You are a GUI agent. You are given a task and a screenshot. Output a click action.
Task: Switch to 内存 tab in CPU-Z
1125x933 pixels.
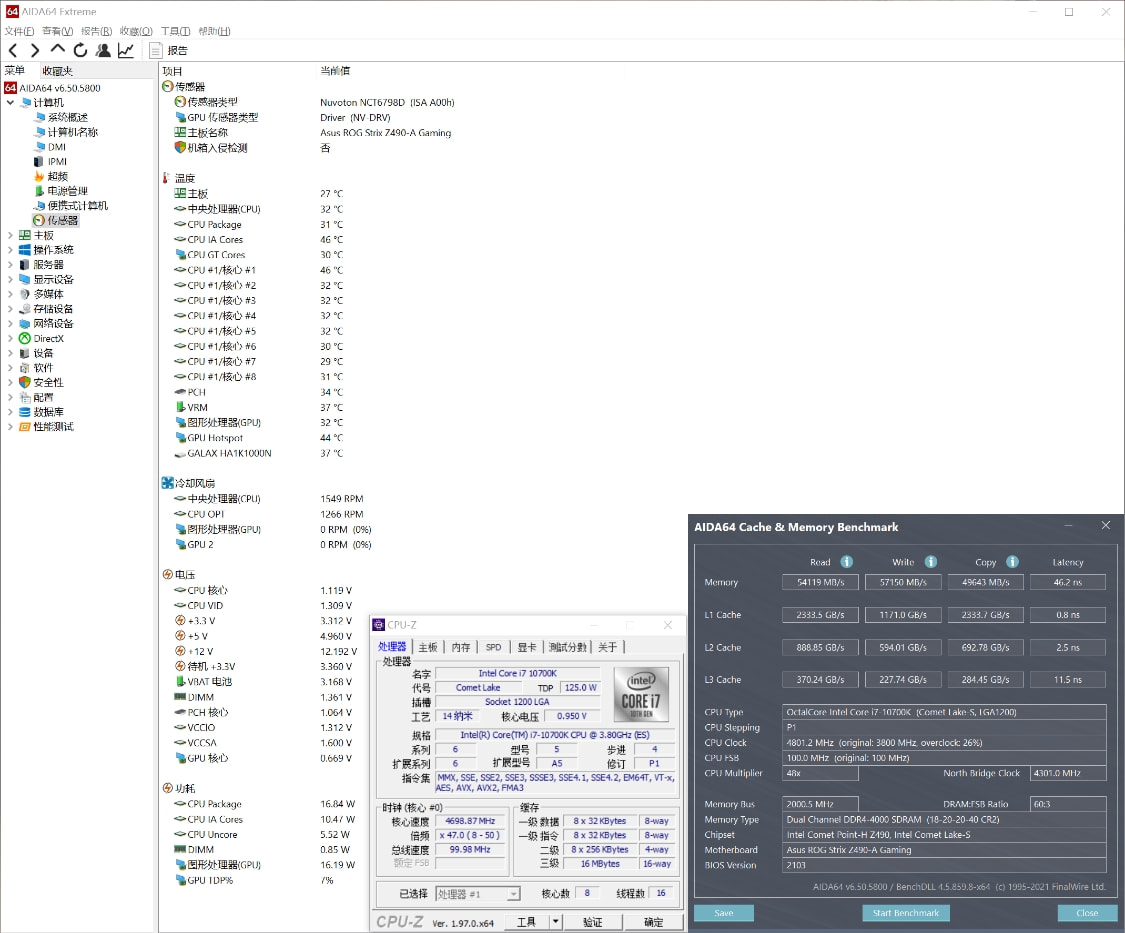point(461,647)
